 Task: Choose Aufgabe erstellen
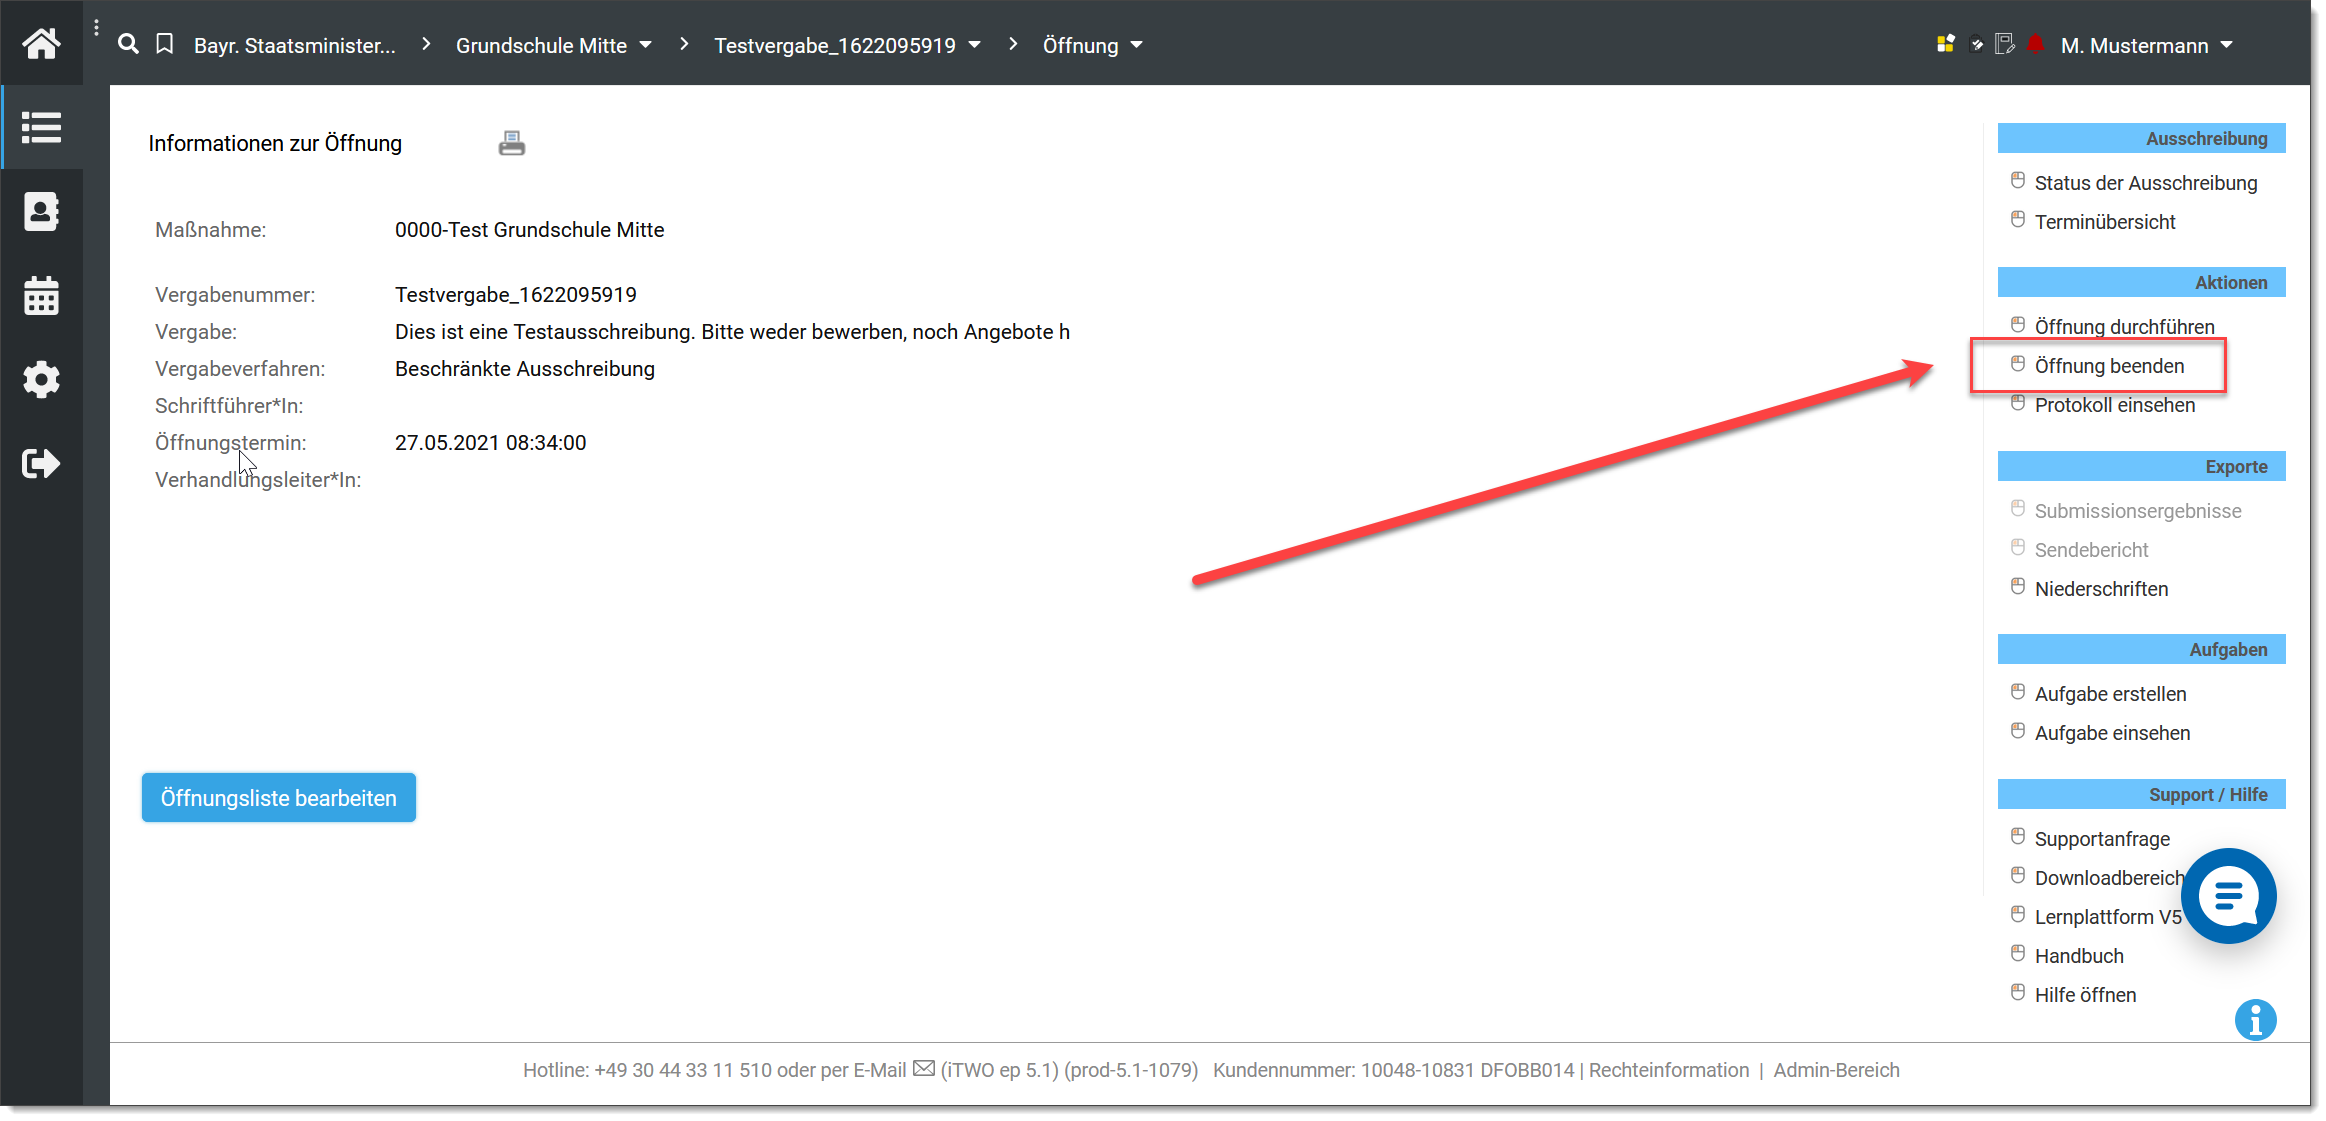pos(2110,694)
